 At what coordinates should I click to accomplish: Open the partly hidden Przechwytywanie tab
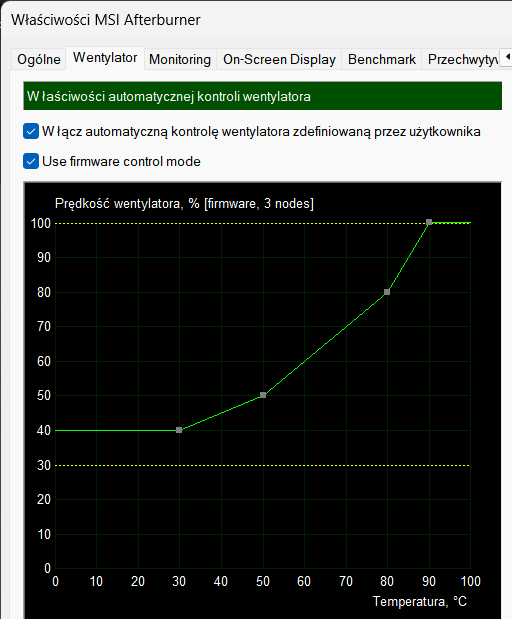click(x=461, y=60)
